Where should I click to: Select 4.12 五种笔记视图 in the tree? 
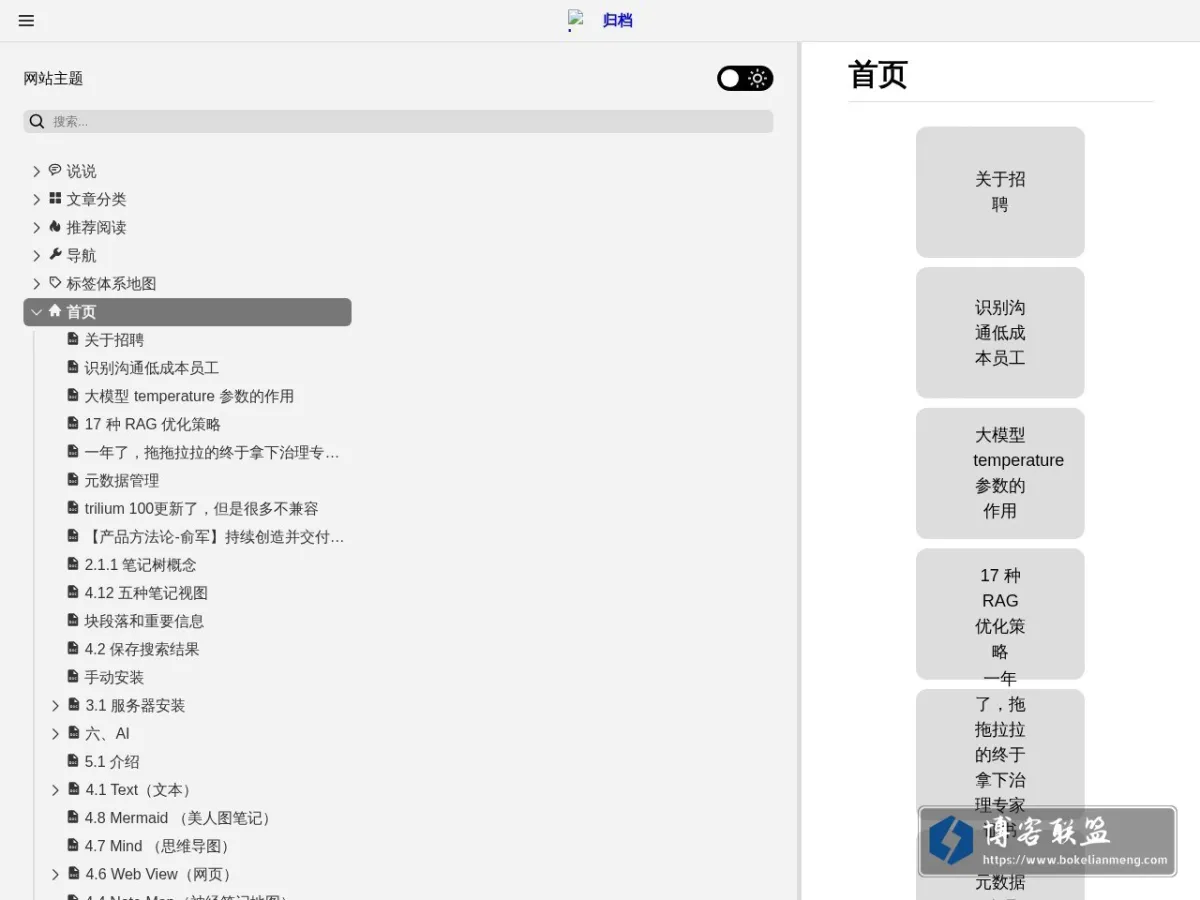click(x=147, y=593)
